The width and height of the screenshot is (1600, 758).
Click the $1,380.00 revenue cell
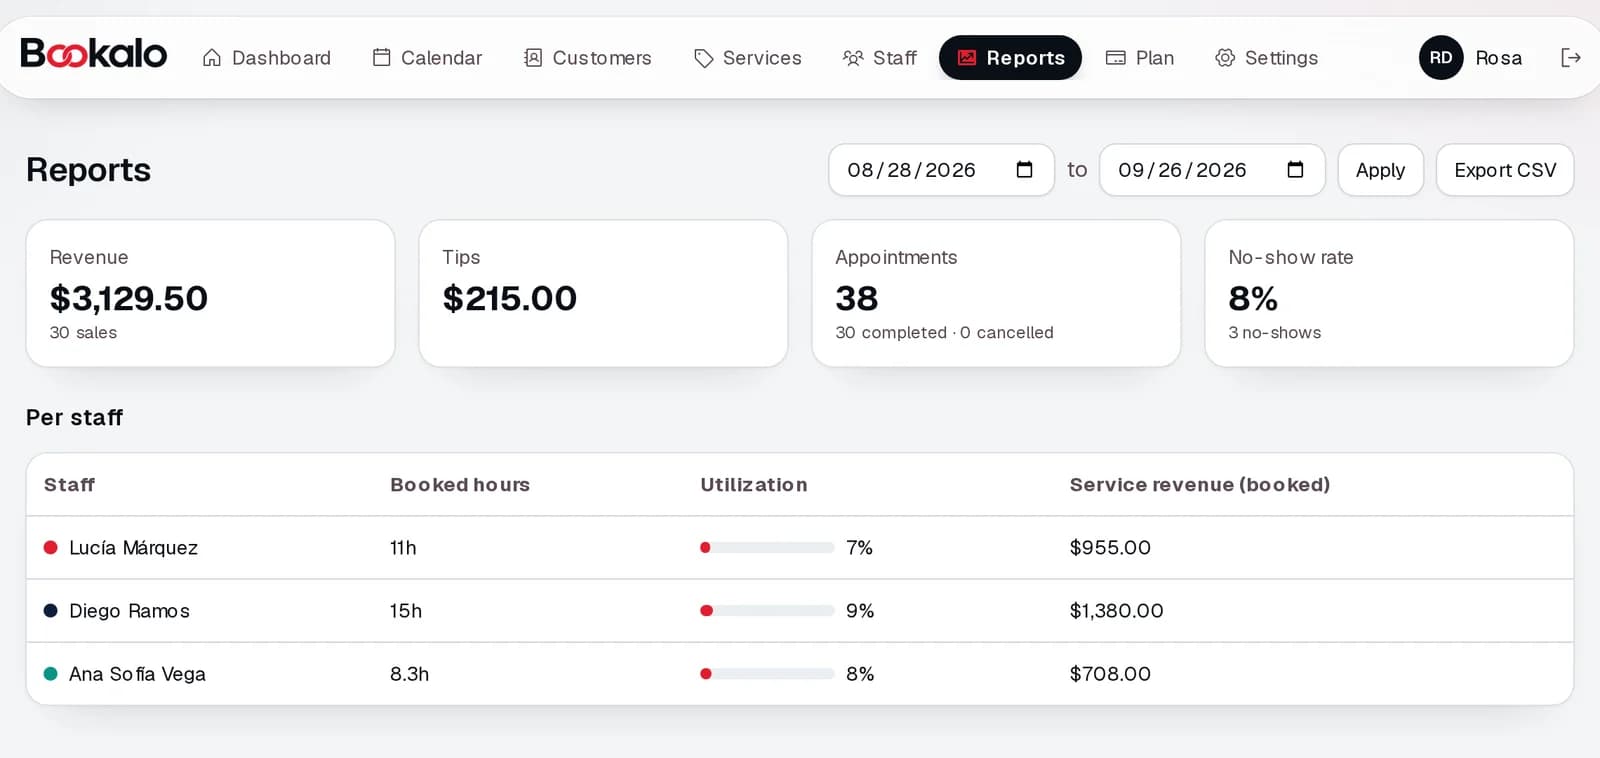pos(1116,610)
